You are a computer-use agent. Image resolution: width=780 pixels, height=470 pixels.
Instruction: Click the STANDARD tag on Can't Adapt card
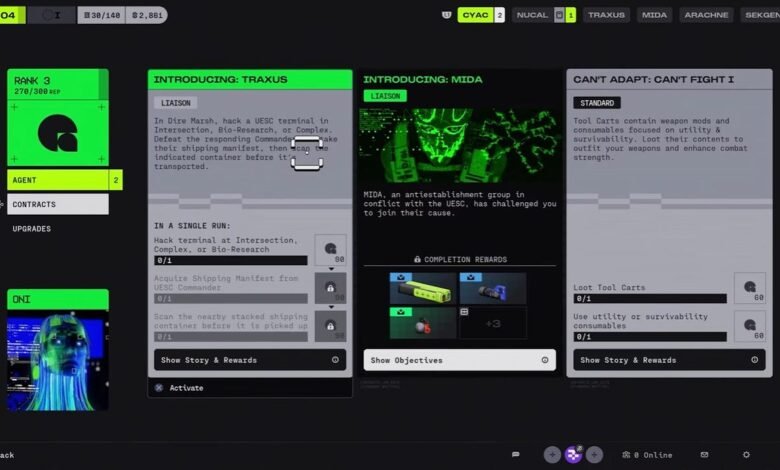[x=597, y=103]
